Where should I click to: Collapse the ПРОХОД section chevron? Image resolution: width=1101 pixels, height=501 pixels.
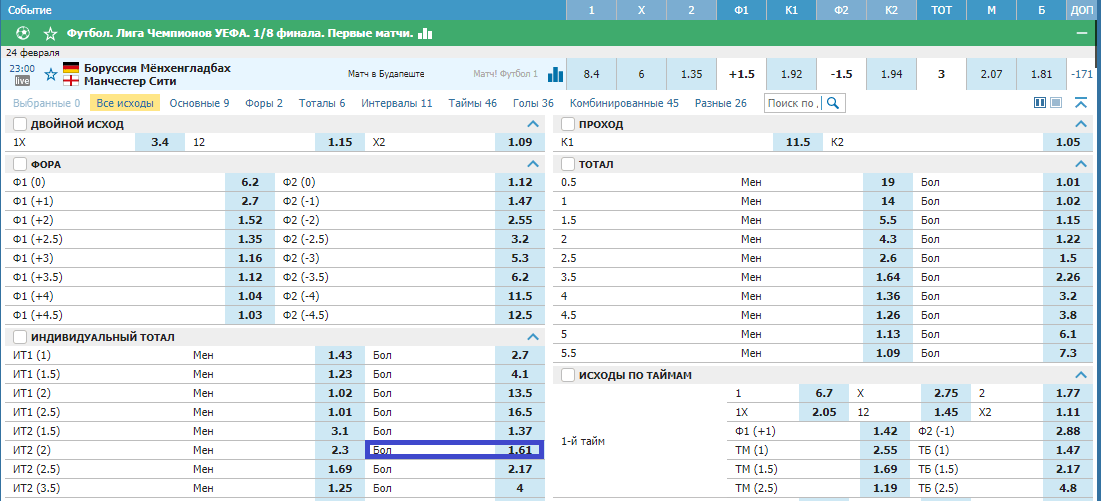(x=1081, y=124)
